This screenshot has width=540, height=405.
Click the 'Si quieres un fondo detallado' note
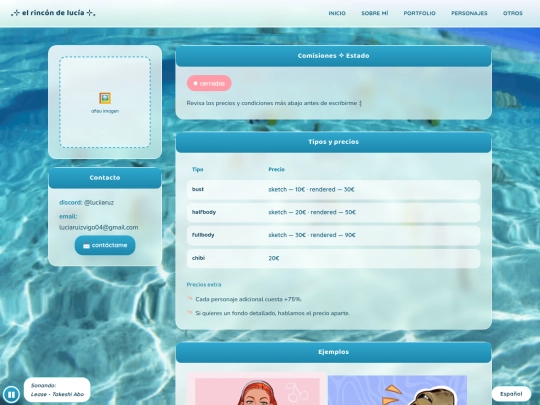click(x=272, y=313)
